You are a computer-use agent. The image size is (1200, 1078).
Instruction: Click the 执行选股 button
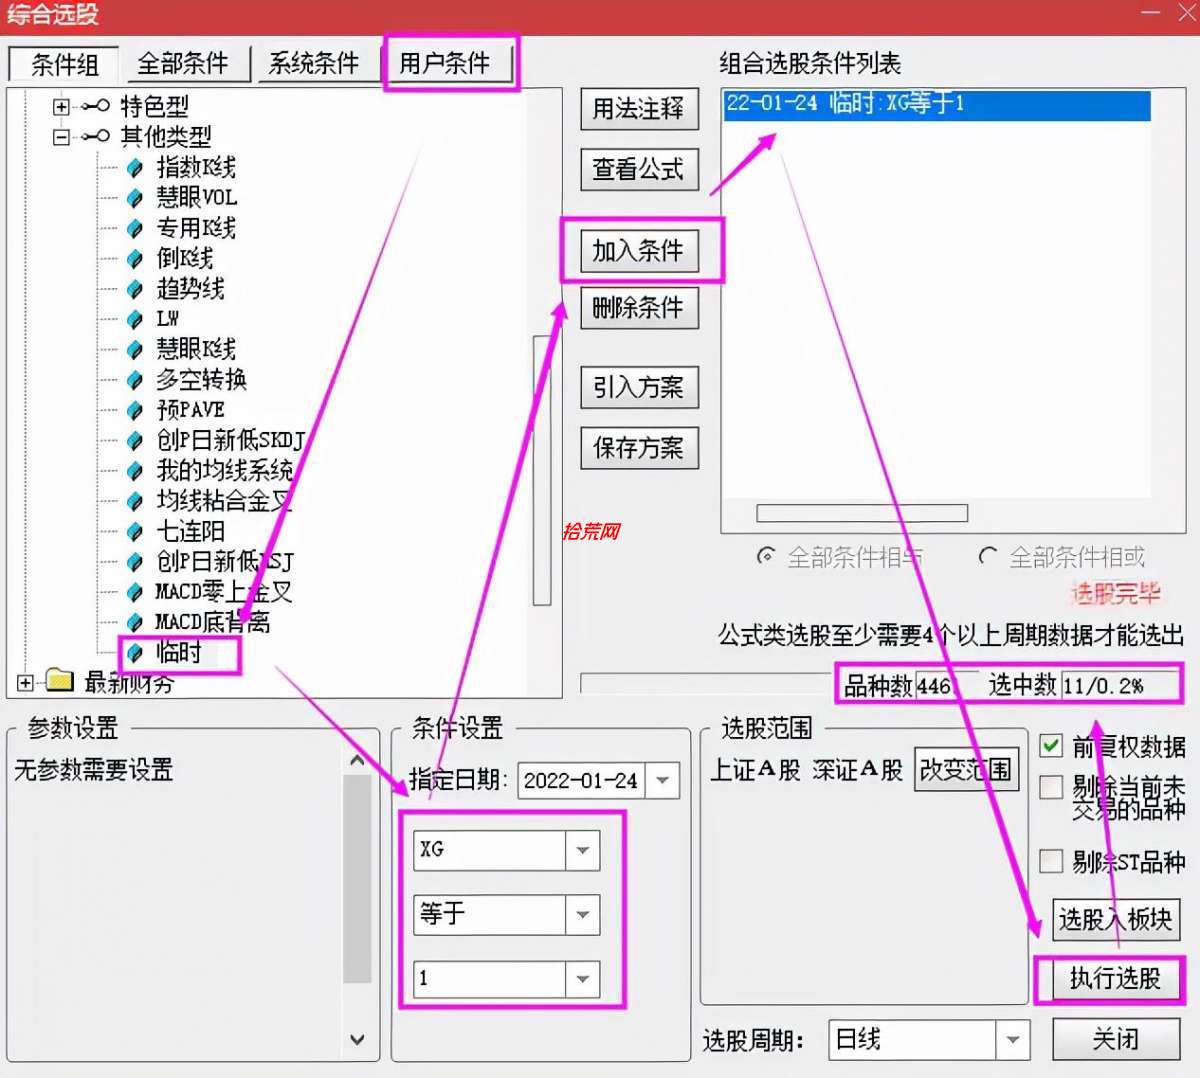[x=1115, y=978]
